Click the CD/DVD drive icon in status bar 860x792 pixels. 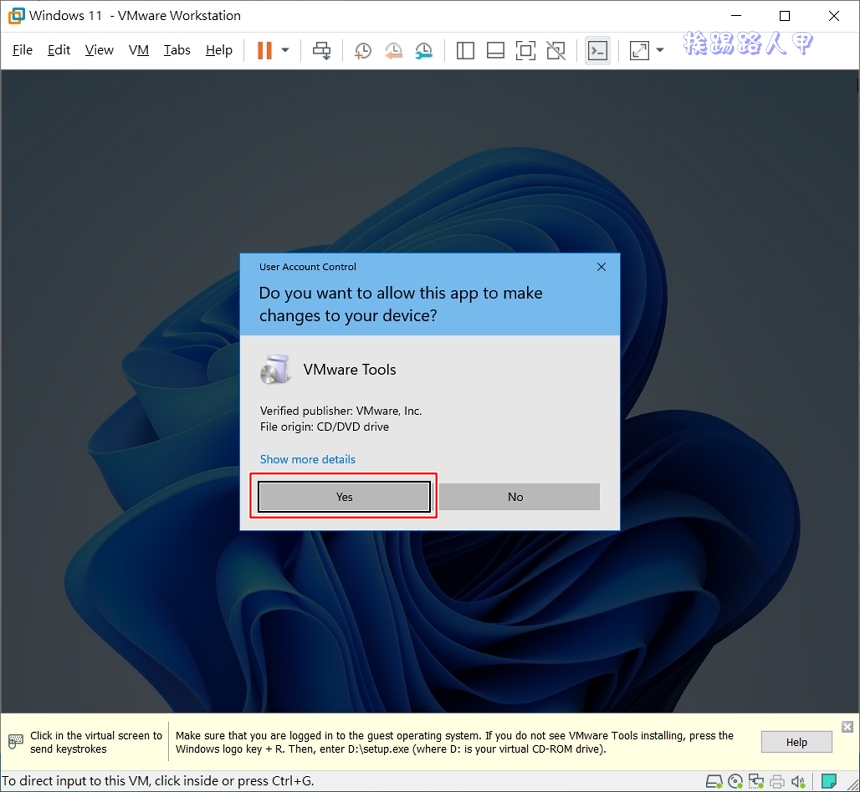736,781
